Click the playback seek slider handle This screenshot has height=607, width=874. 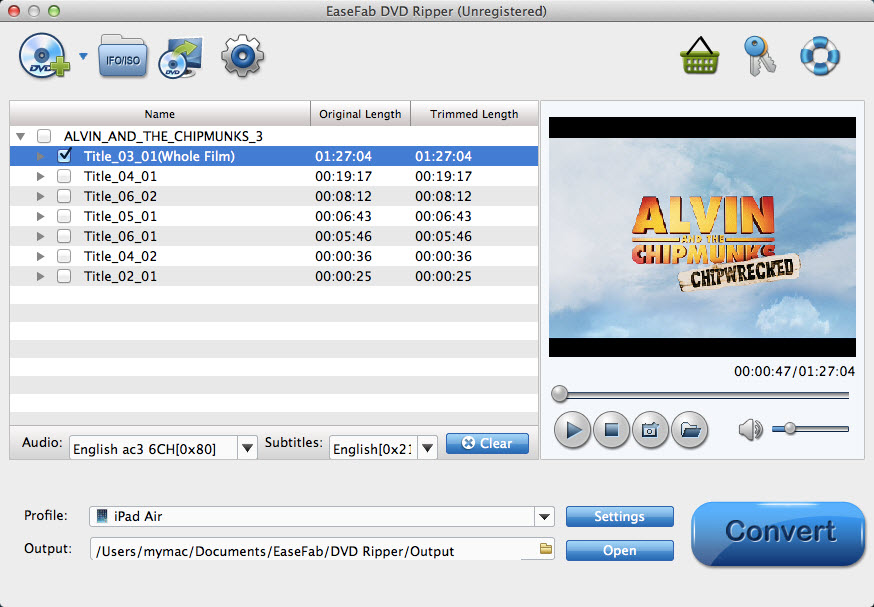(559, 394)
